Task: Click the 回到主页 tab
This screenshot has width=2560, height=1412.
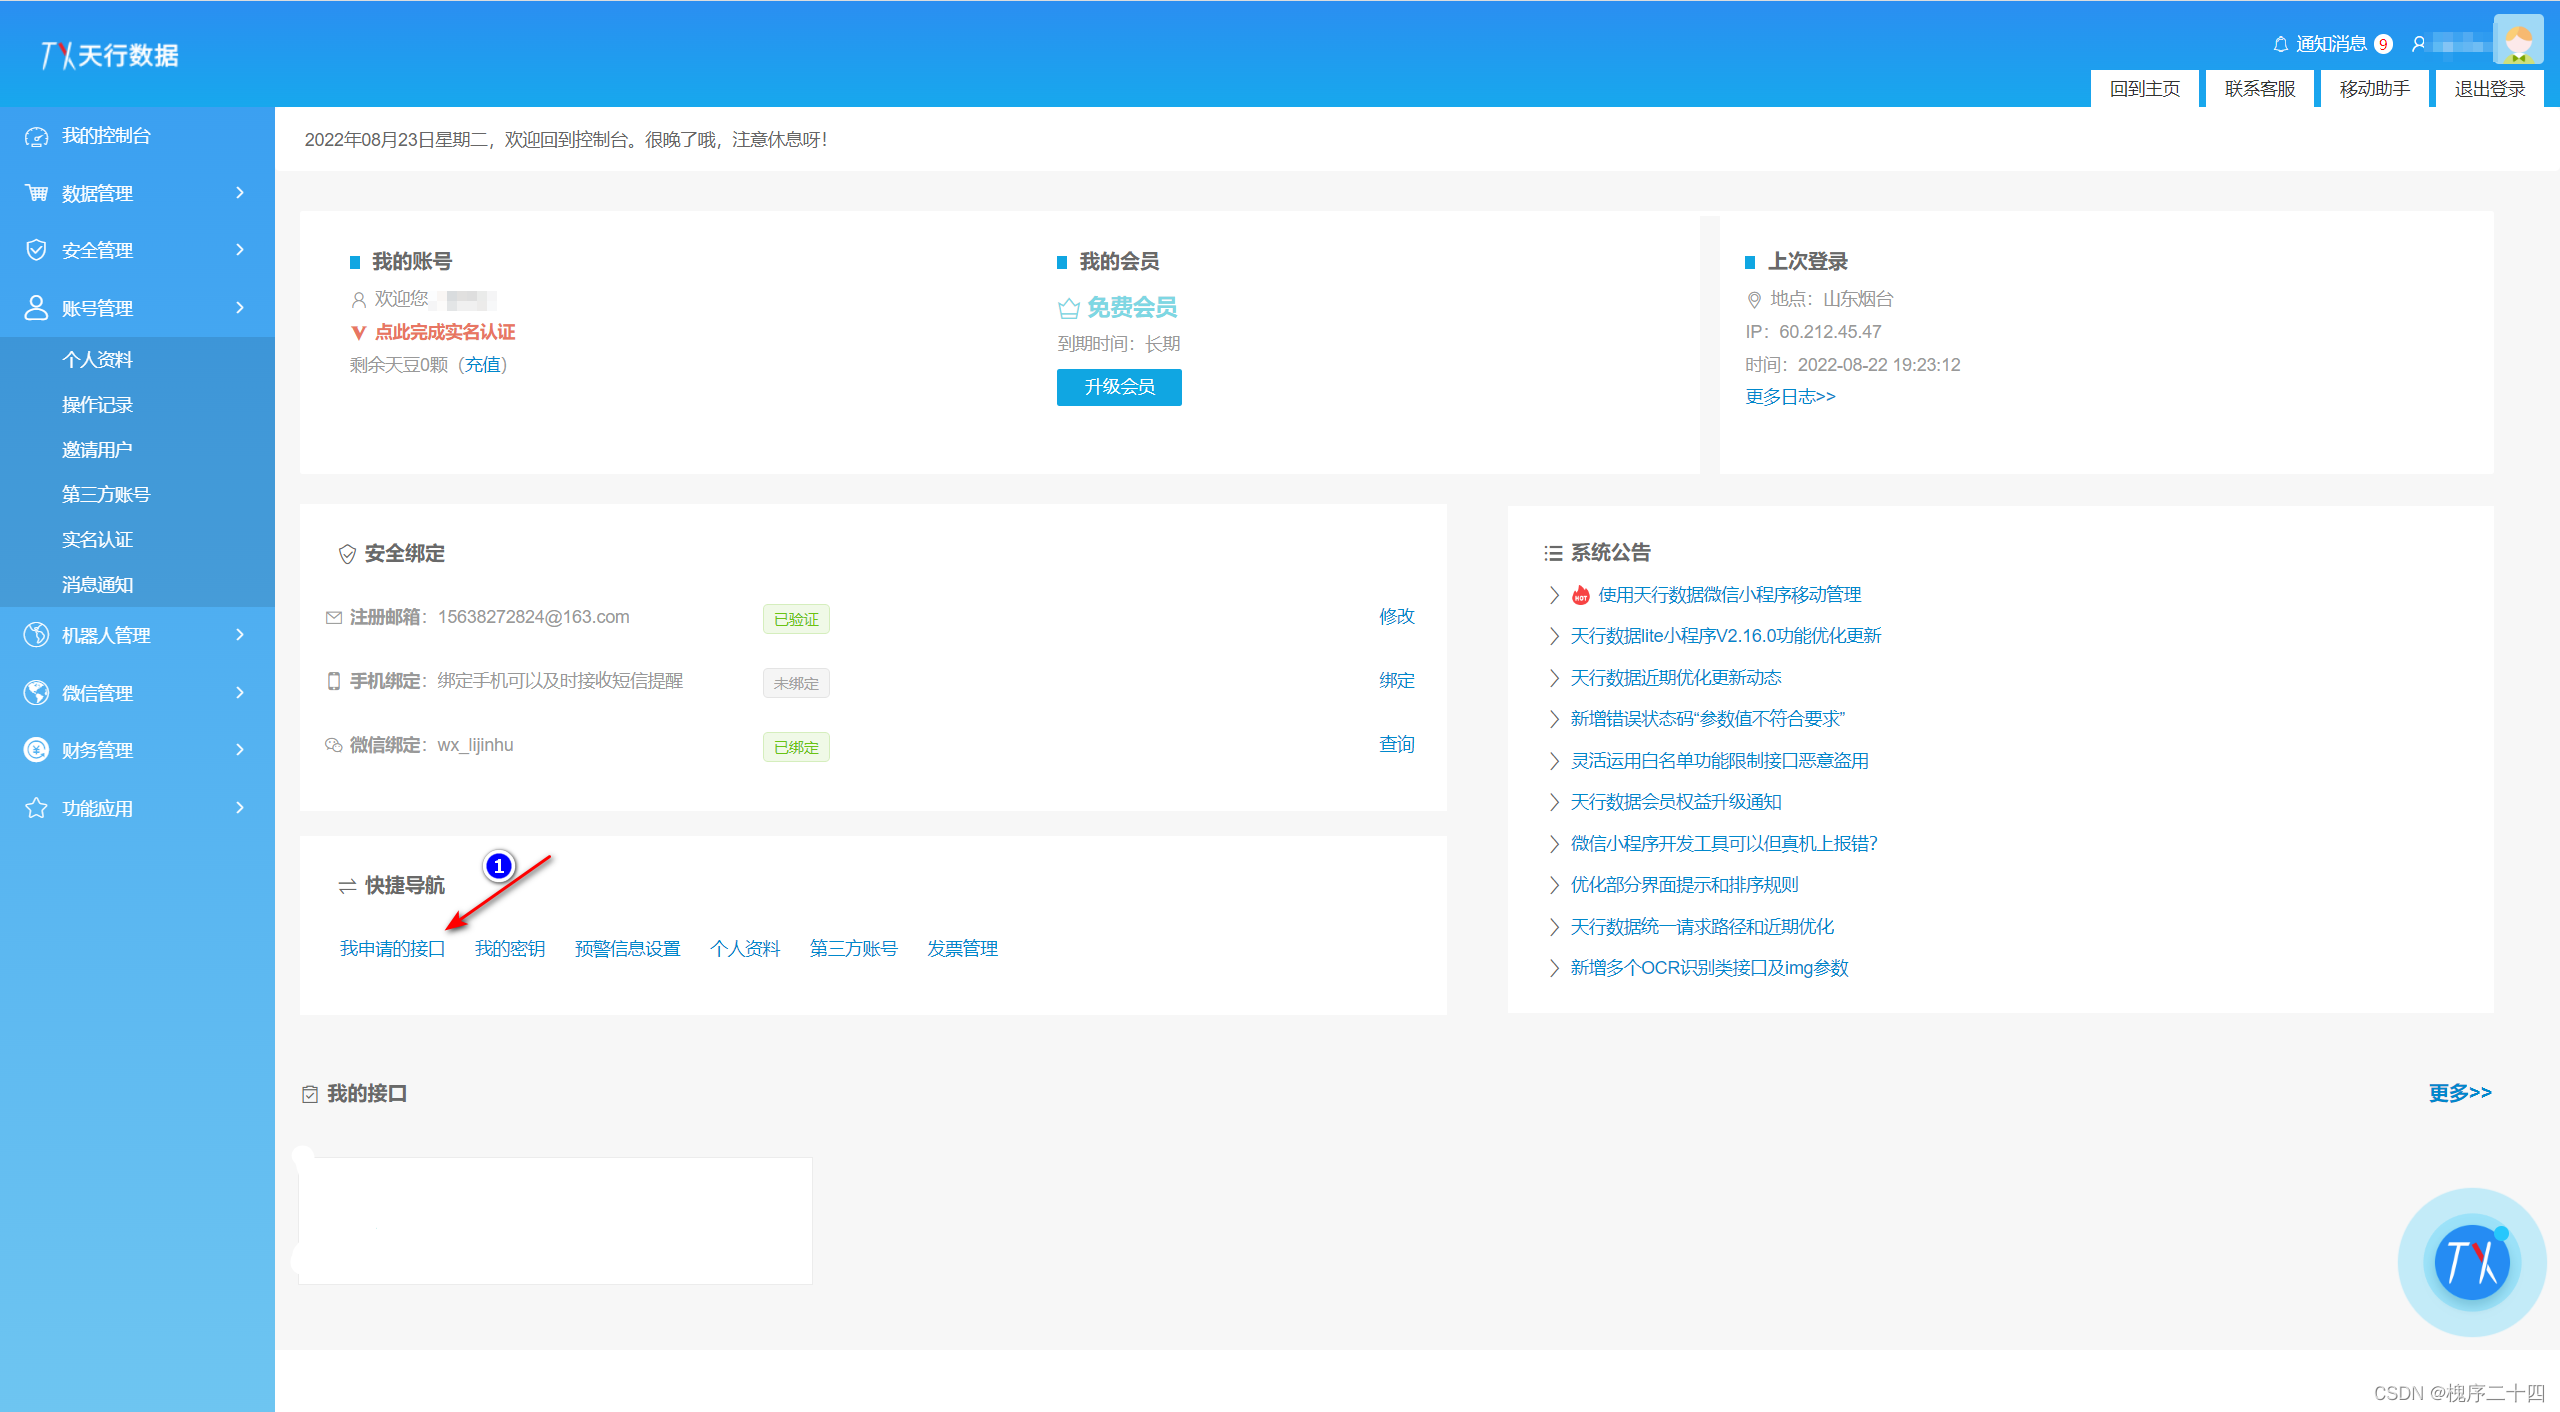Action: pyautogui.click(x=2144, y=89)
